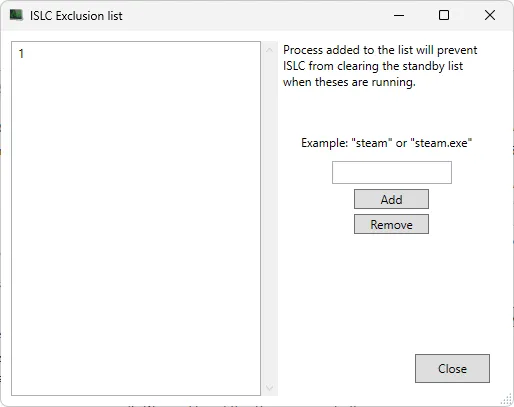The image size is (514, 407).
Task: Close window using title bar X
Action: point(490,15)
